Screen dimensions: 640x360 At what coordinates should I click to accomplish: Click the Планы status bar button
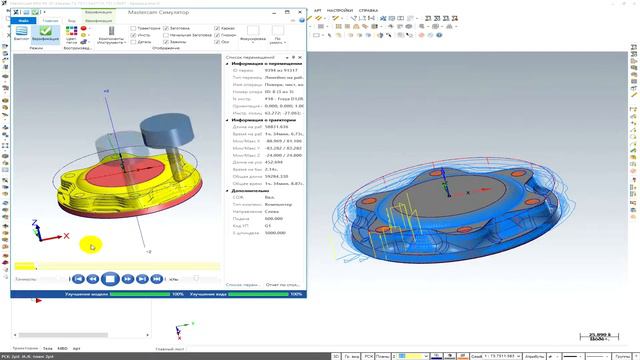382,356
